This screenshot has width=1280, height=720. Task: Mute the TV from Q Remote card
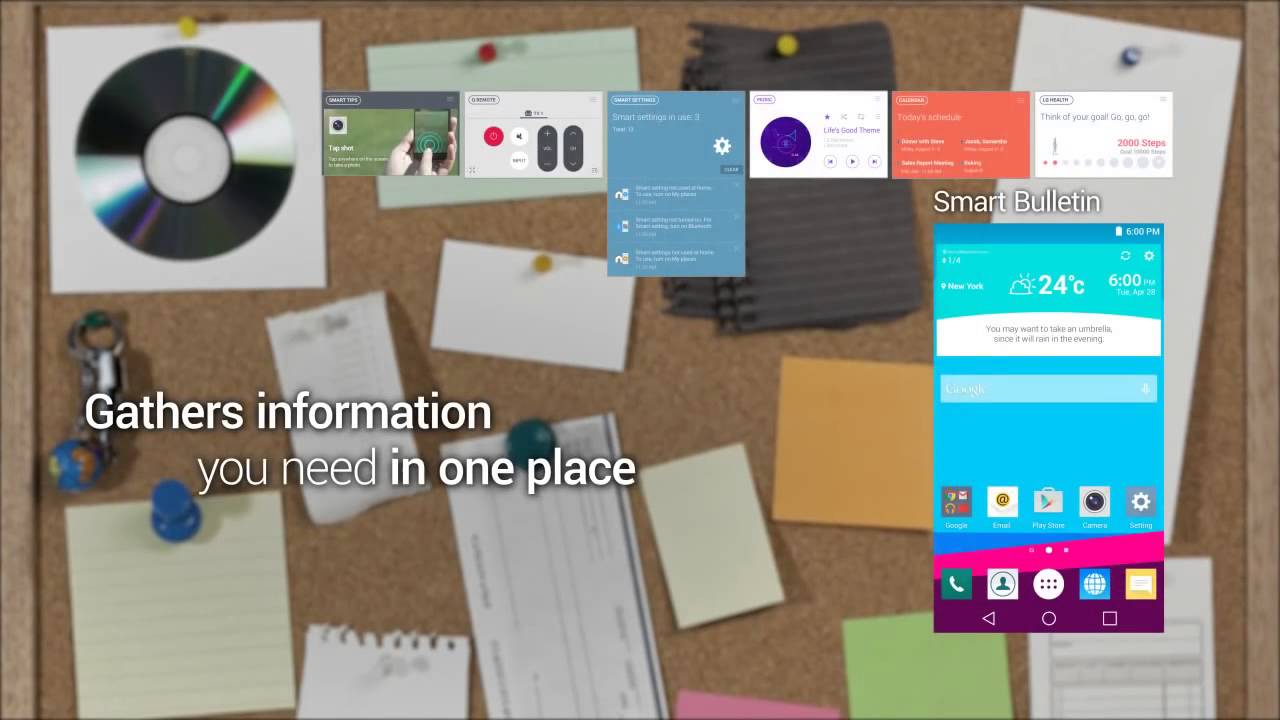coord(519,137)
